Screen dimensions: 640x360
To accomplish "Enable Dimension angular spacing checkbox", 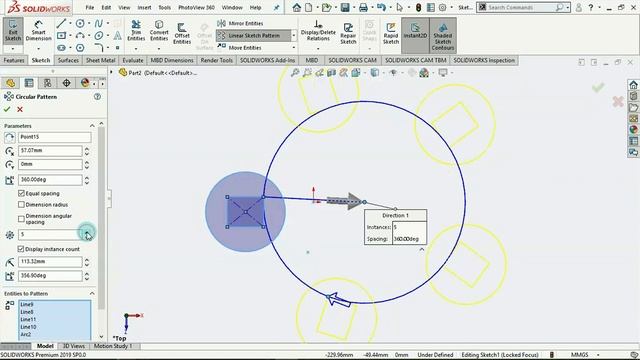I will pos(22,219).
